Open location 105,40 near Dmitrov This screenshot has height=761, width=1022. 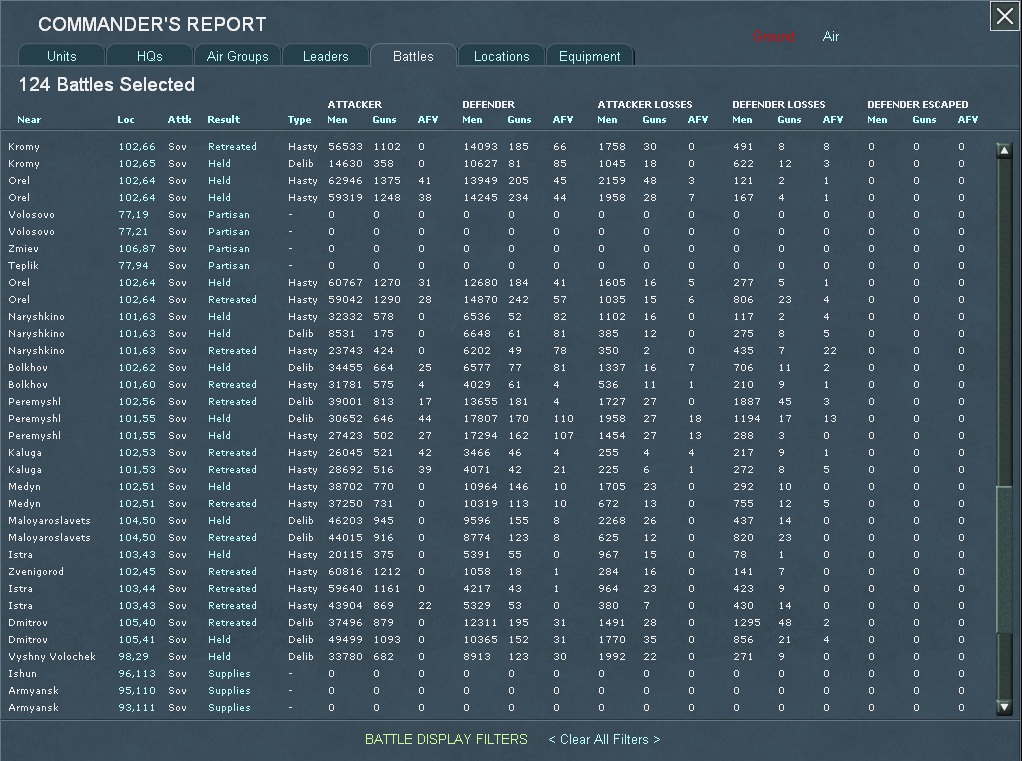pos(137,622)
